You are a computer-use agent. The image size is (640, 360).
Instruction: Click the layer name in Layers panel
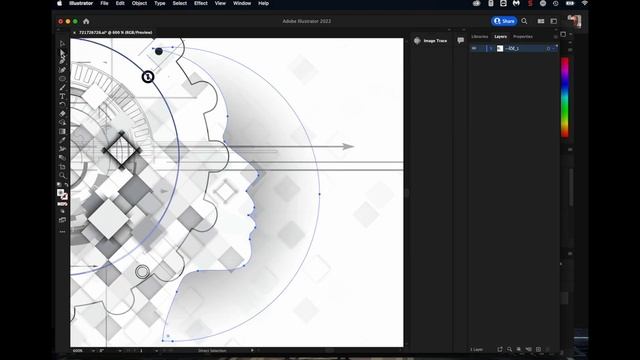point(512,49)
